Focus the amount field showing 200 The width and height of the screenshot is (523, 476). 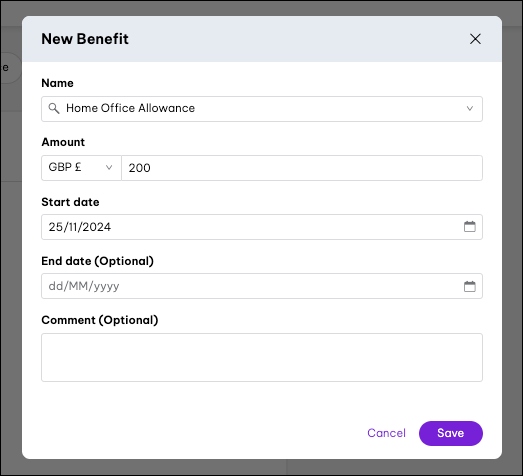coord(302,168)
